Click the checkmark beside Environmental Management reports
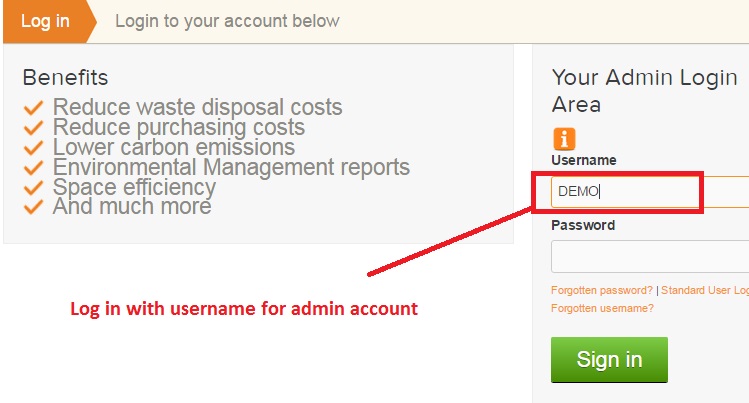This screenshot has width=749, height=403. point(33,168)
